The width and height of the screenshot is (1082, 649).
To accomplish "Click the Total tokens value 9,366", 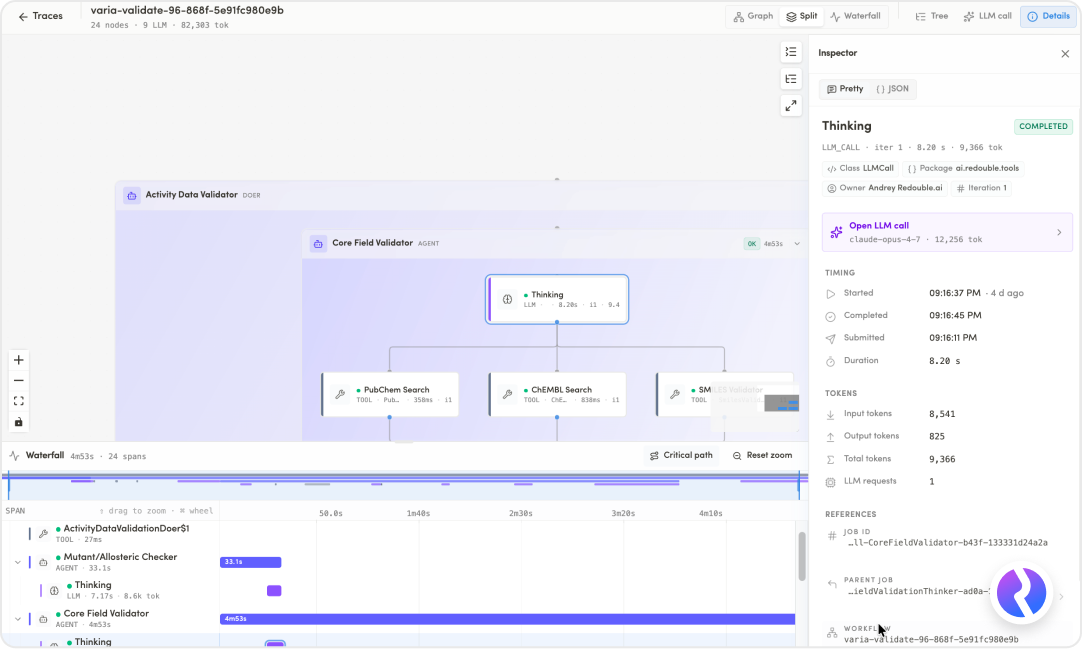I will coord(942,459).
